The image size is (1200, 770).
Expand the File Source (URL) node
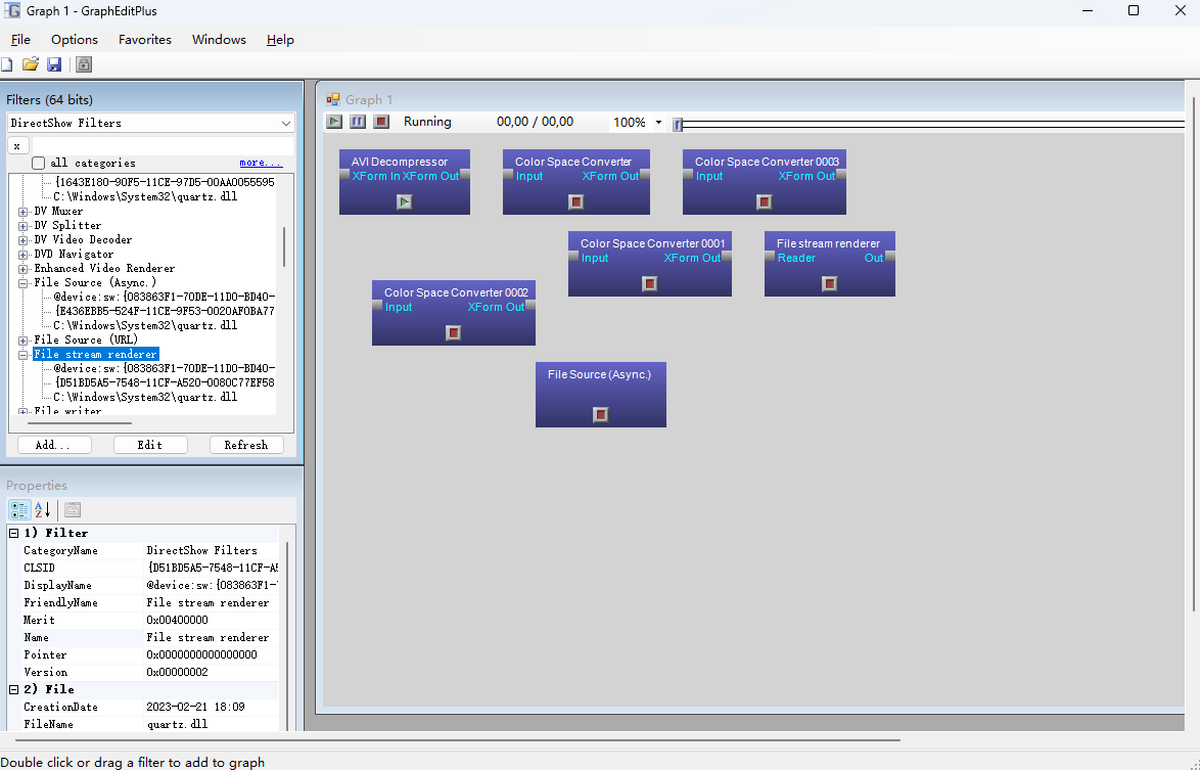[x=24, y=340]
